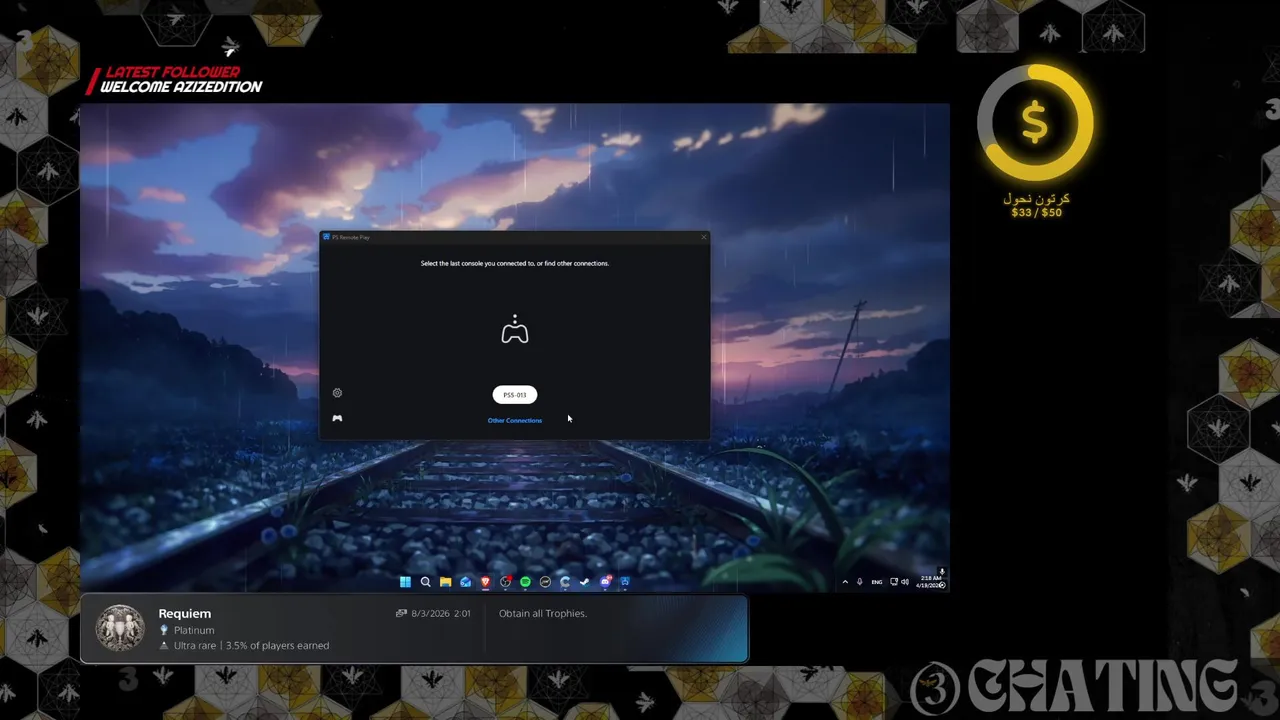
Task: Click the yellow dollar donation goal ring
Action: click(x=1035, y=123)
